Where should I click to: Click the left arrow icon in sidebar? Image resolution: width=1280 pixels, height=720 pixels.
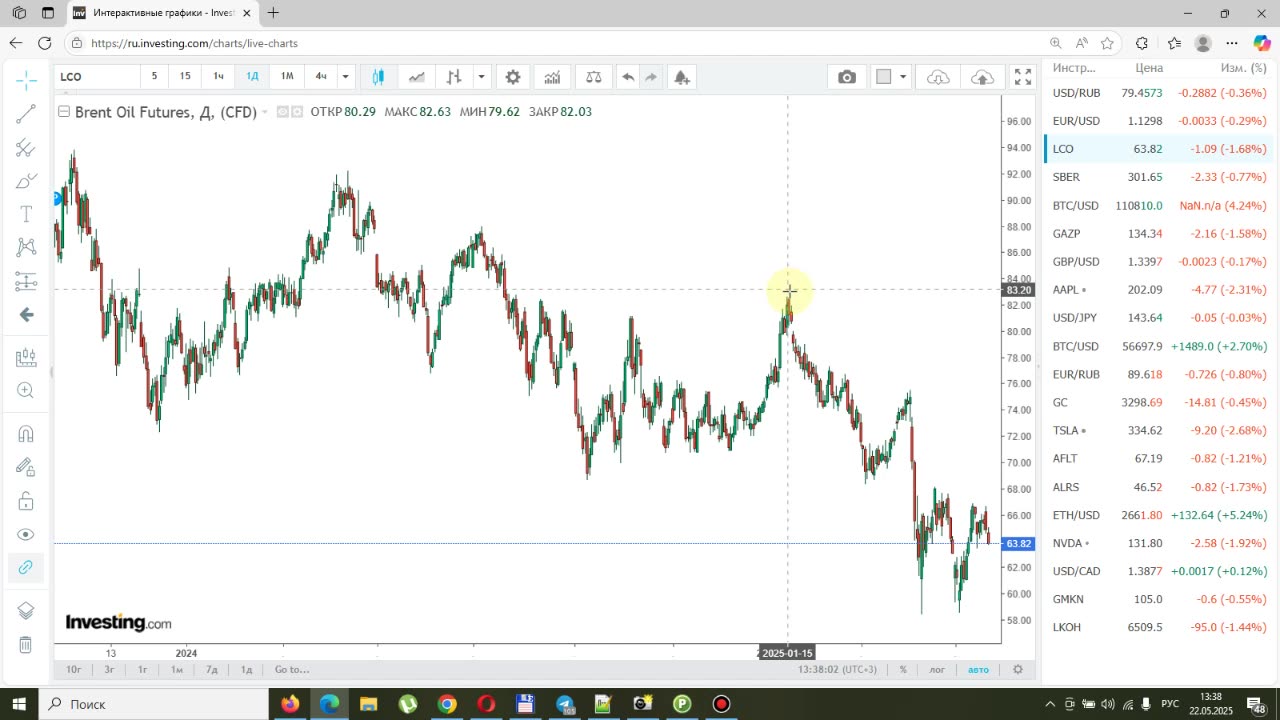tap(26, 315)
